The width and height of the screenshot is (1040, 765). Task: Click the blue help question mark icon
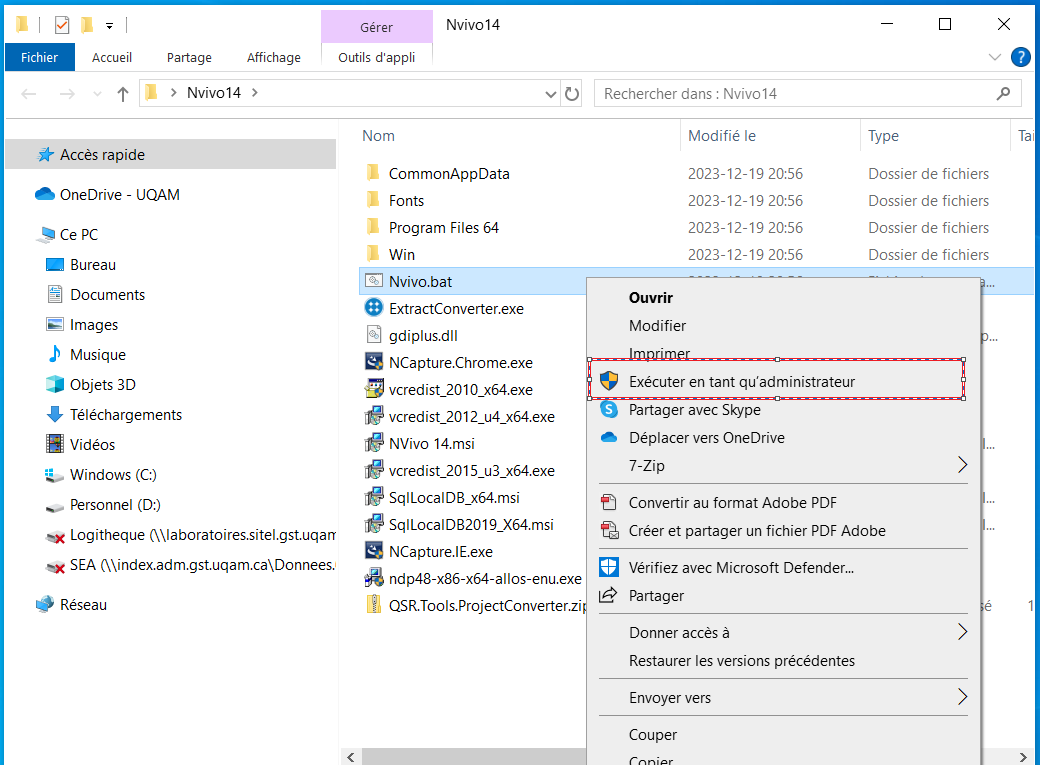[x=1020, y=57]
